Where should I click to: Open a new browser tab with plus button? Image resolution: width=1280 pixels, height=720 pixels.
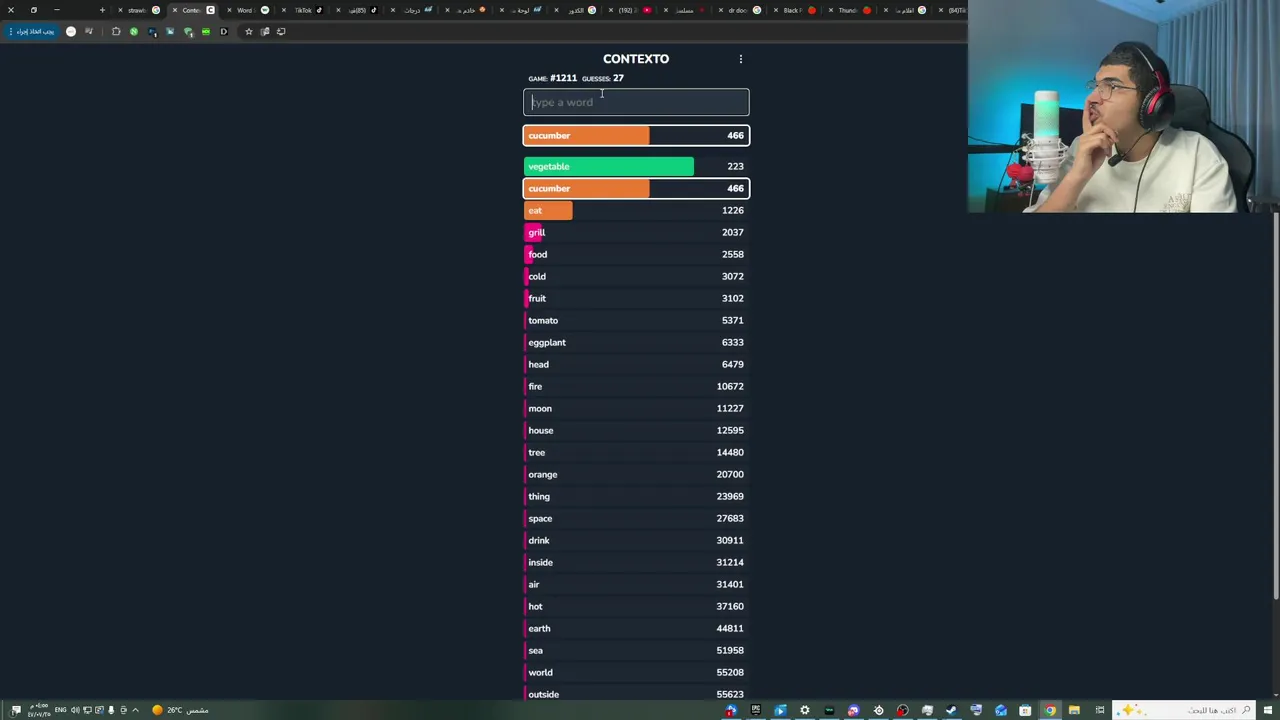point(102,10)
